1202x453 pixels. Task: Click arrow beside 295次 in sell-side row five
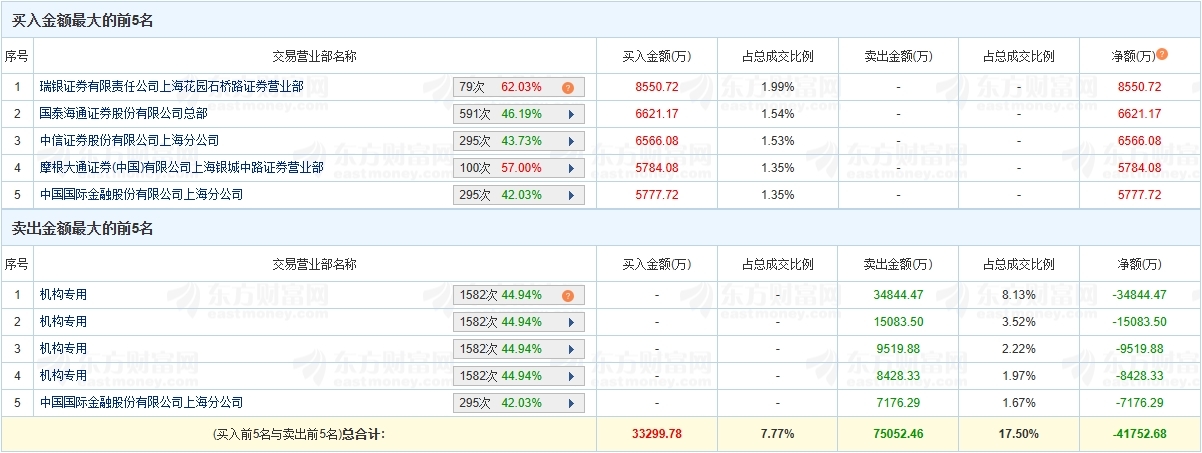(x=571, y=403)
